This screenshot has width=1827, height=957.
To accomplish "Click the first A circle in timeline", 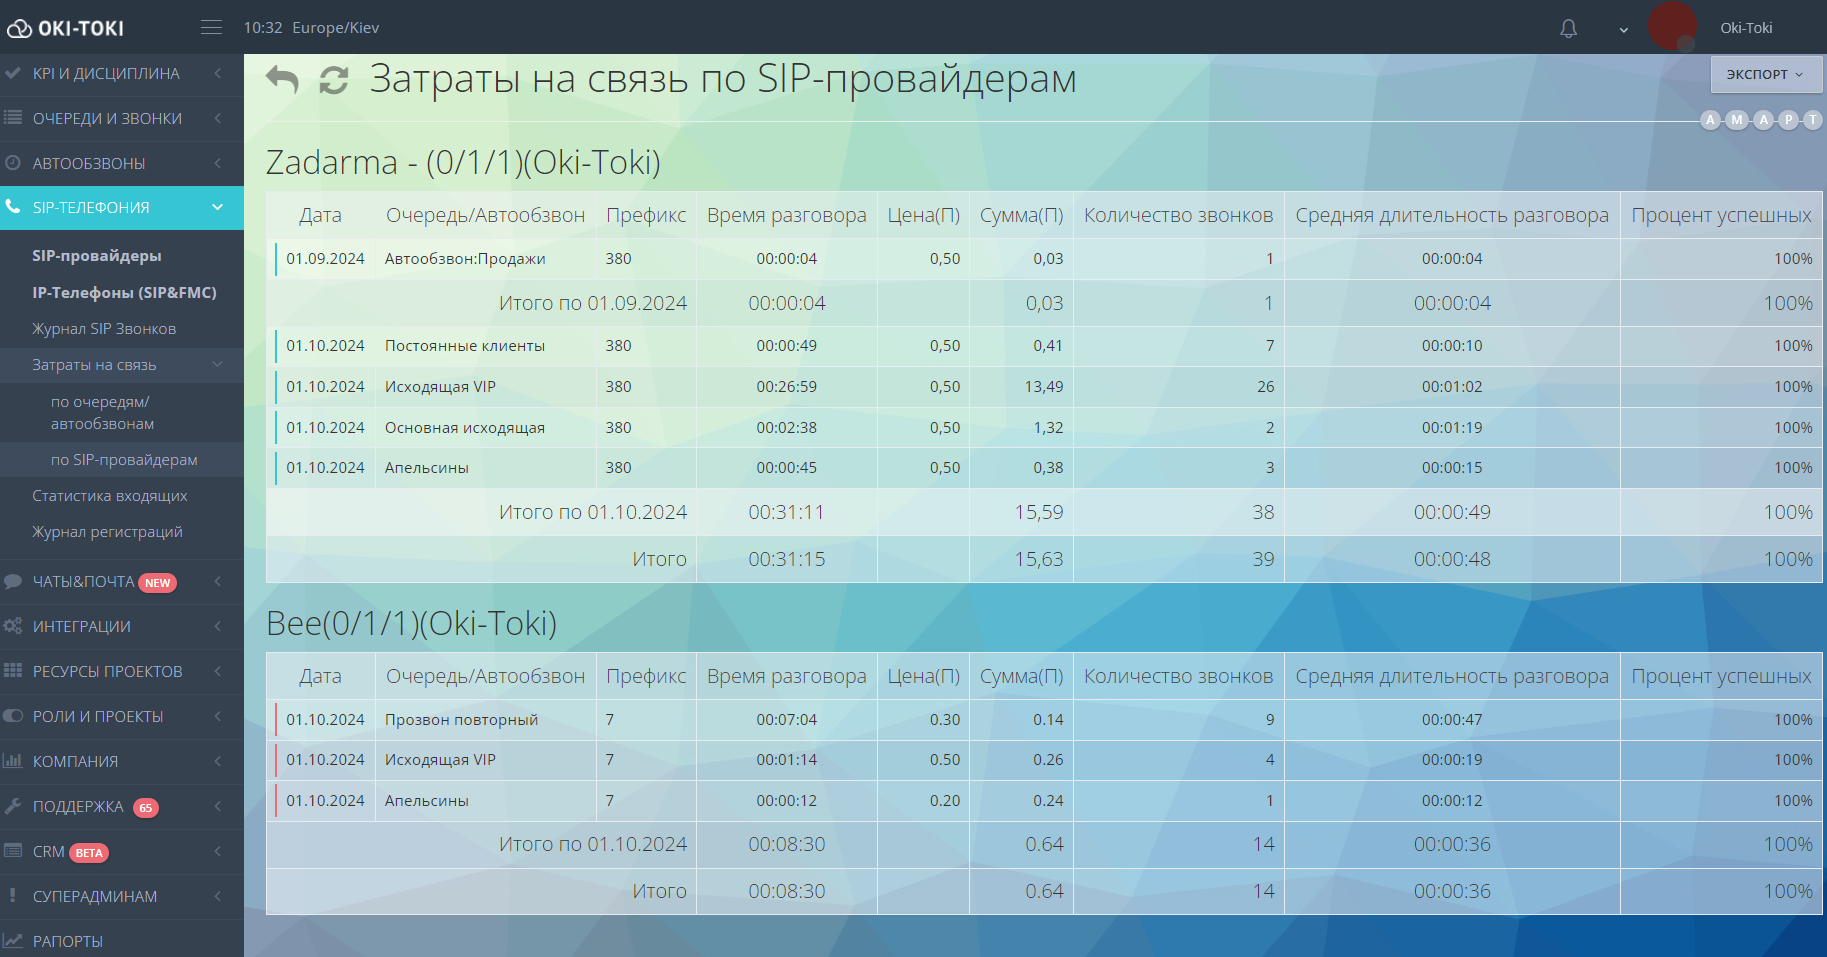I will tap(1711, 120).
